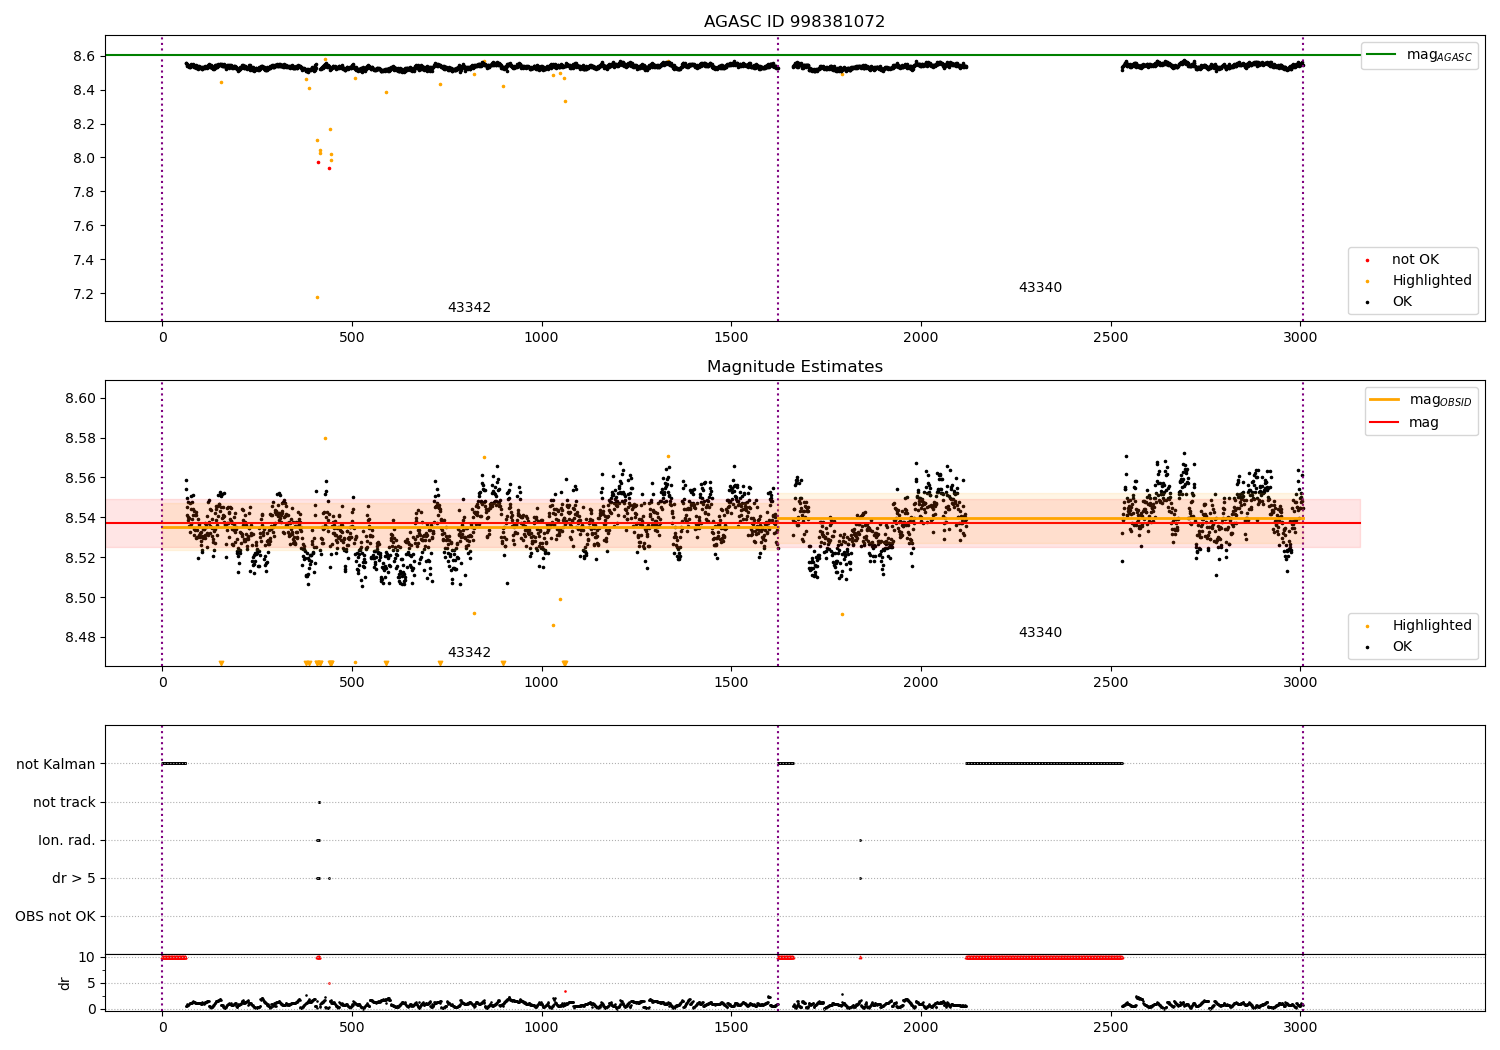Click y-axis tick "8.48" in Magnitude Estimates
The width and height of the screenshot is (1500, 1050).
tap(81, 638)
